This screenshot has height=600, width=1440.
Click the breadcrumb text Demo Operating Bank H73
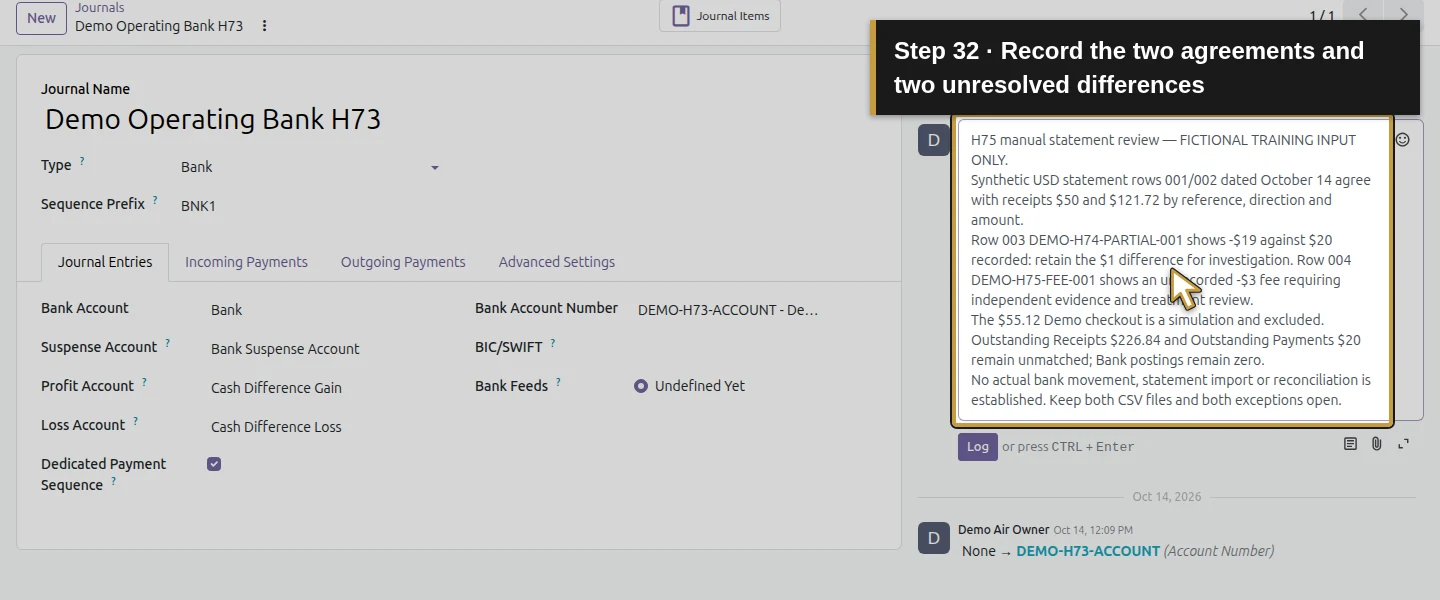[x=159, y=26]
